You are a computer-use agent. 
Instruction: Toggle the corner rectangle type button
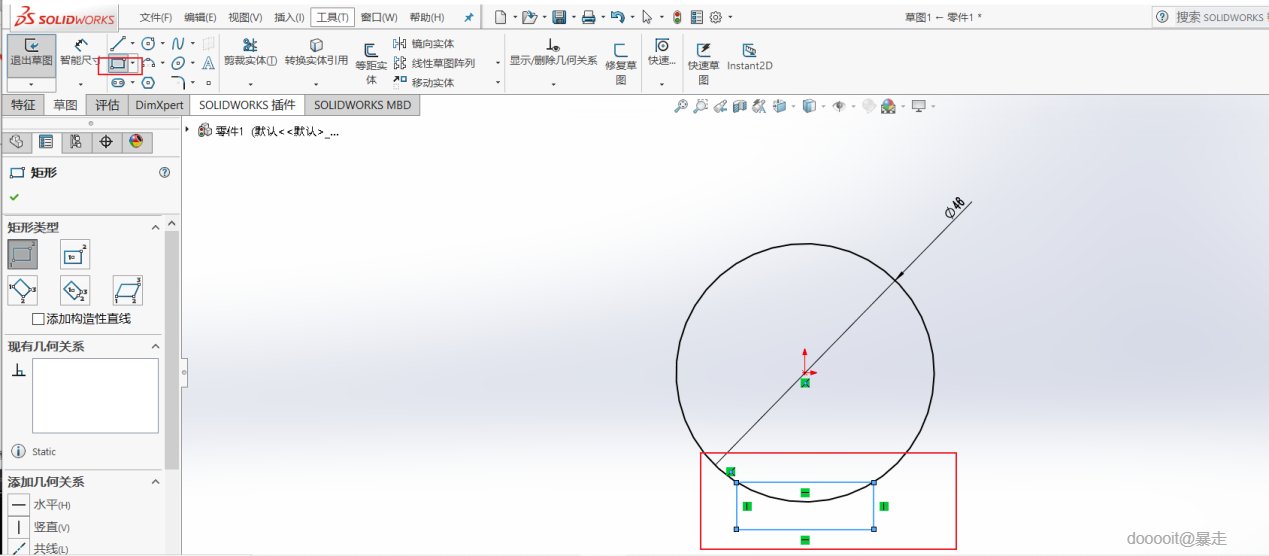[x=22, y=254]
